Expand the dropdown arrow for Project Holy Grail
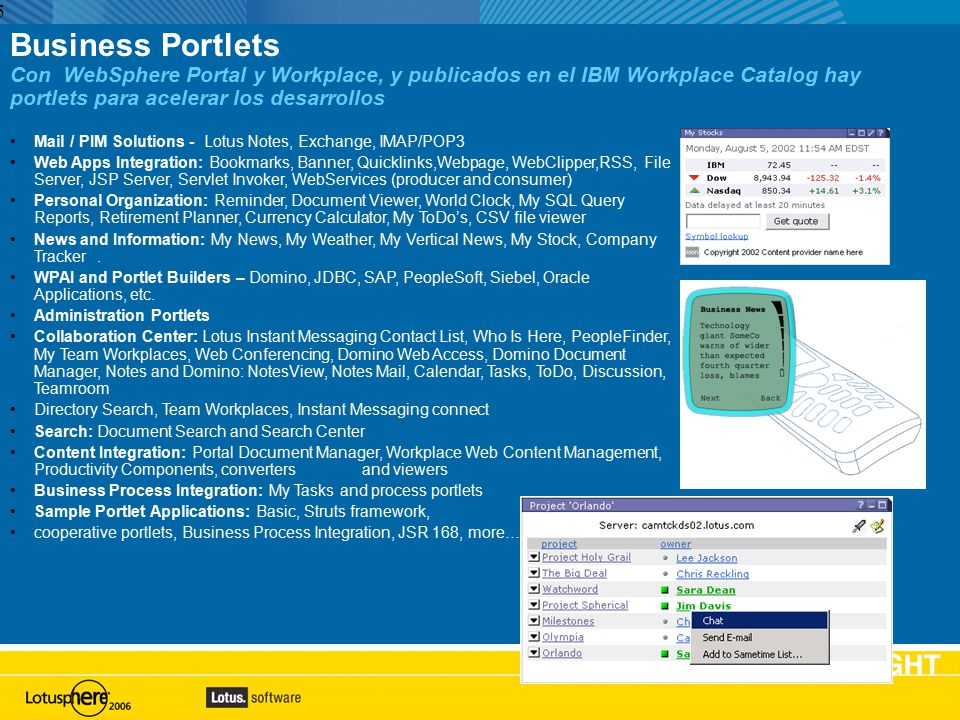 point(534,557)
